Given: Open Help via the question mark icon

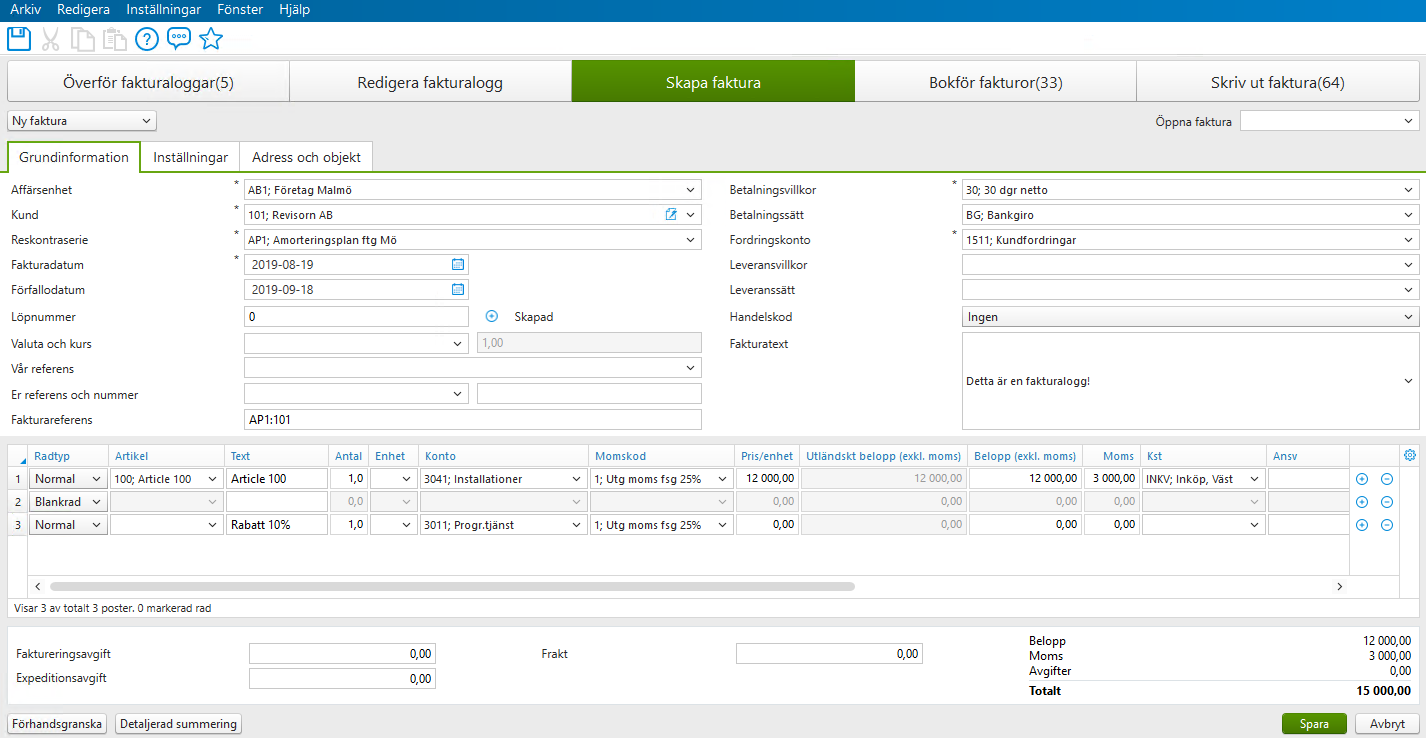Looking at the screenshot, I should [146, 38].
